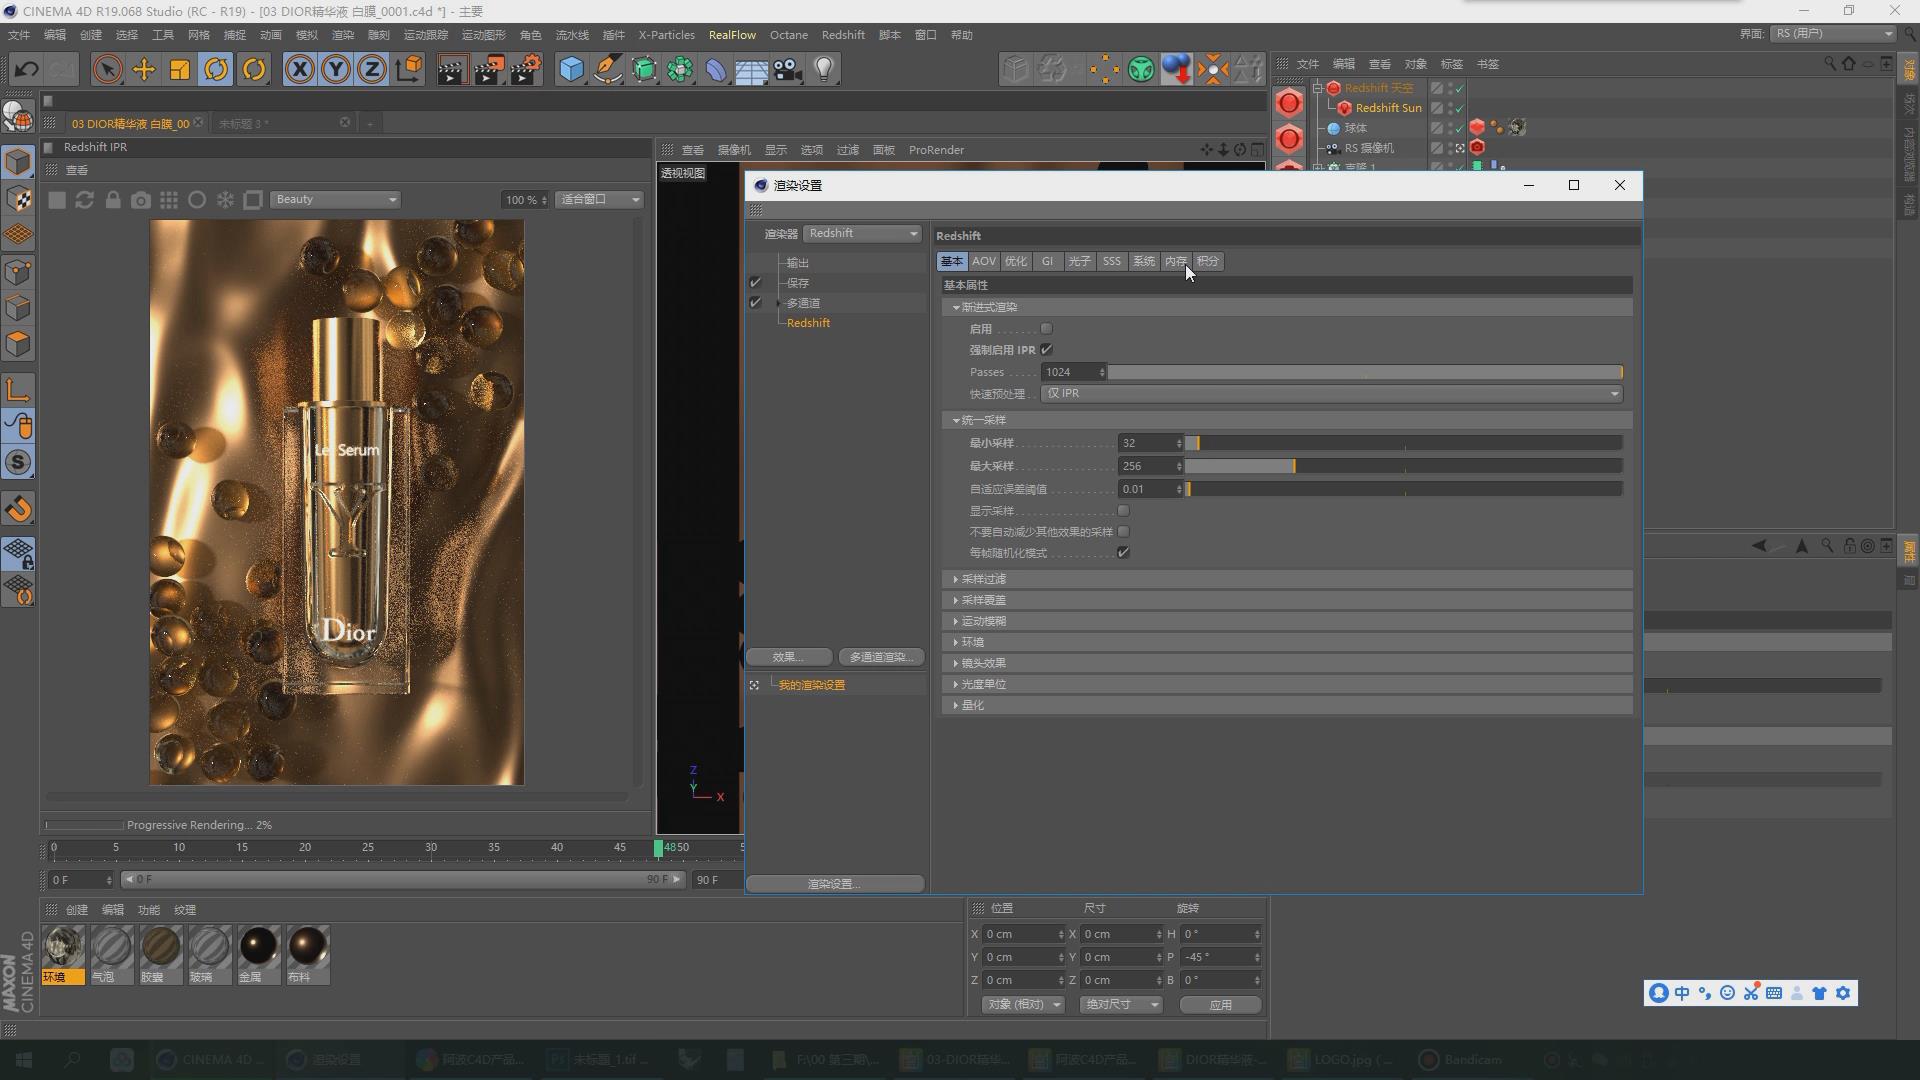Open the 渲染器 Redshift dropdown
The image size is (1920, 1080).
click(862, 233)
